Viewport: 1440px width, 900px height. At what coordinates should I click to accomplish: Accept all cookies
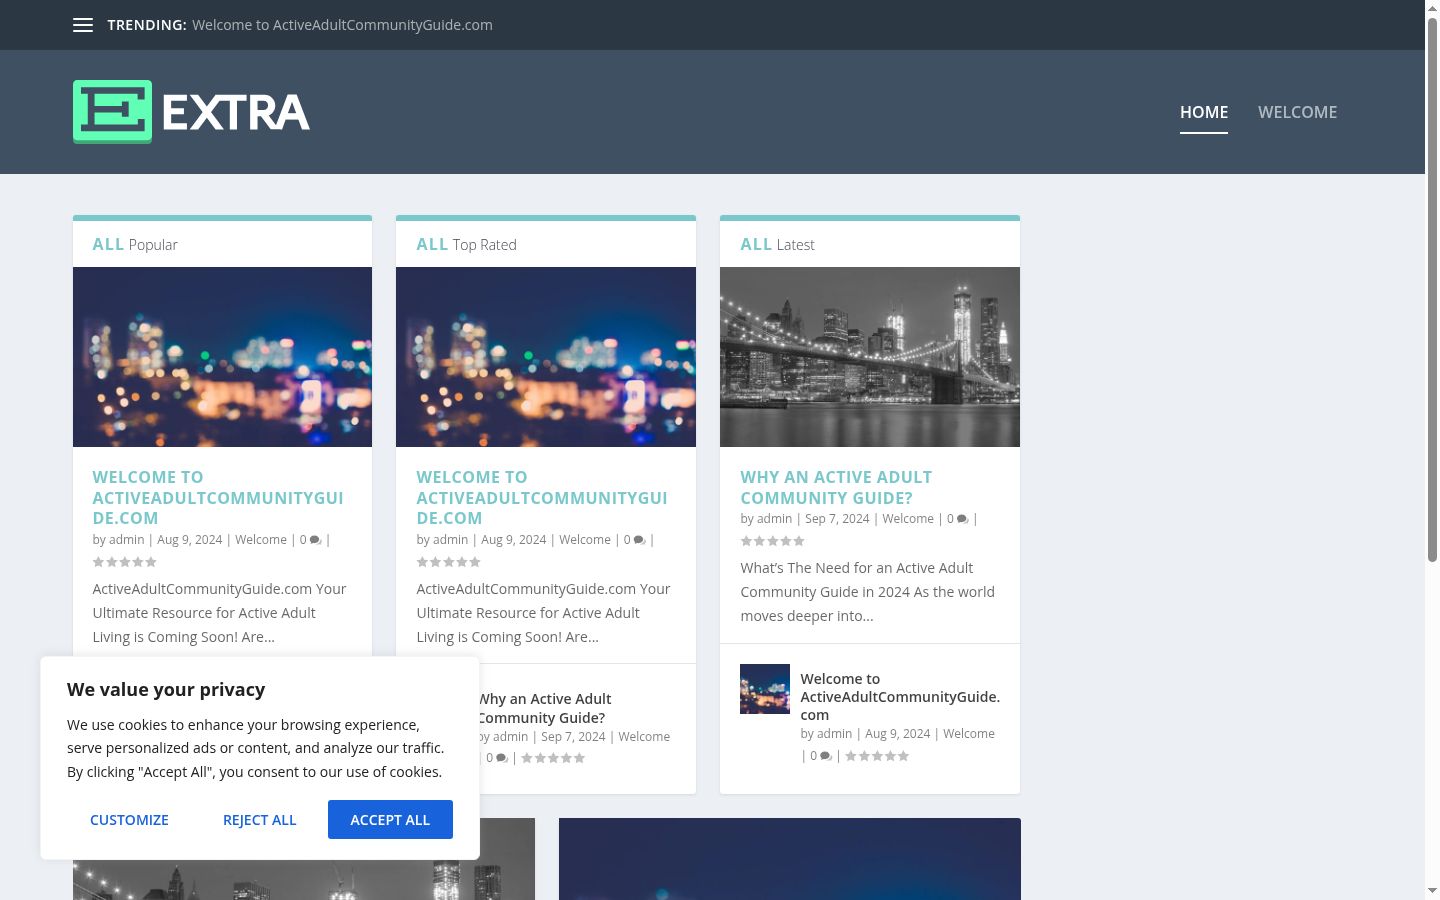click(390, 820)
